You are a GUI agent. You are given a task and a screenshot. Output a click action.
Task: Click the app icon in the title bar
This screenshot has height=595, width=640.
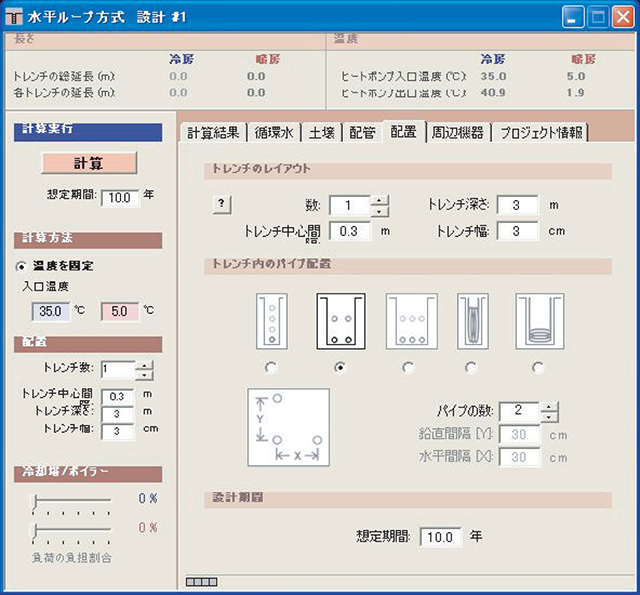(16, 16)
